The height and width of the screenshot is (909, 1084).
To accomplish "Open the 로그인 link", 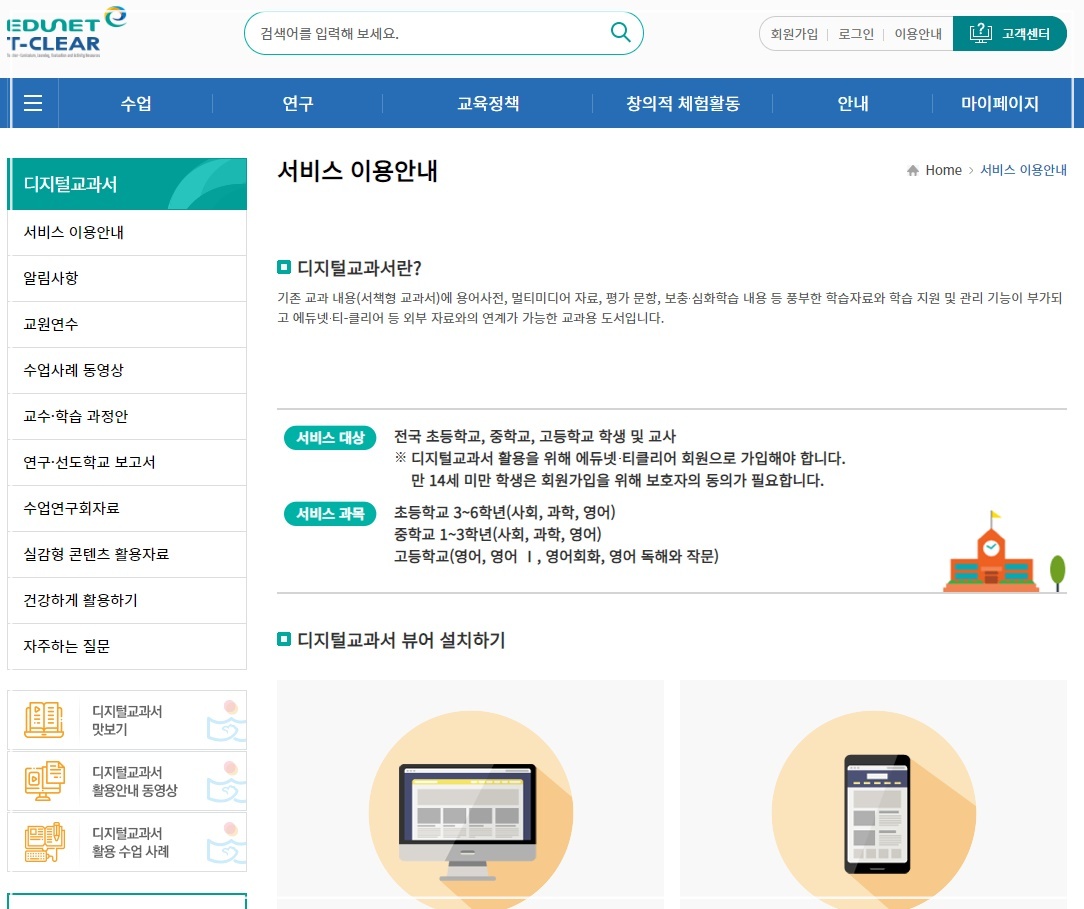I will [856, 34].
